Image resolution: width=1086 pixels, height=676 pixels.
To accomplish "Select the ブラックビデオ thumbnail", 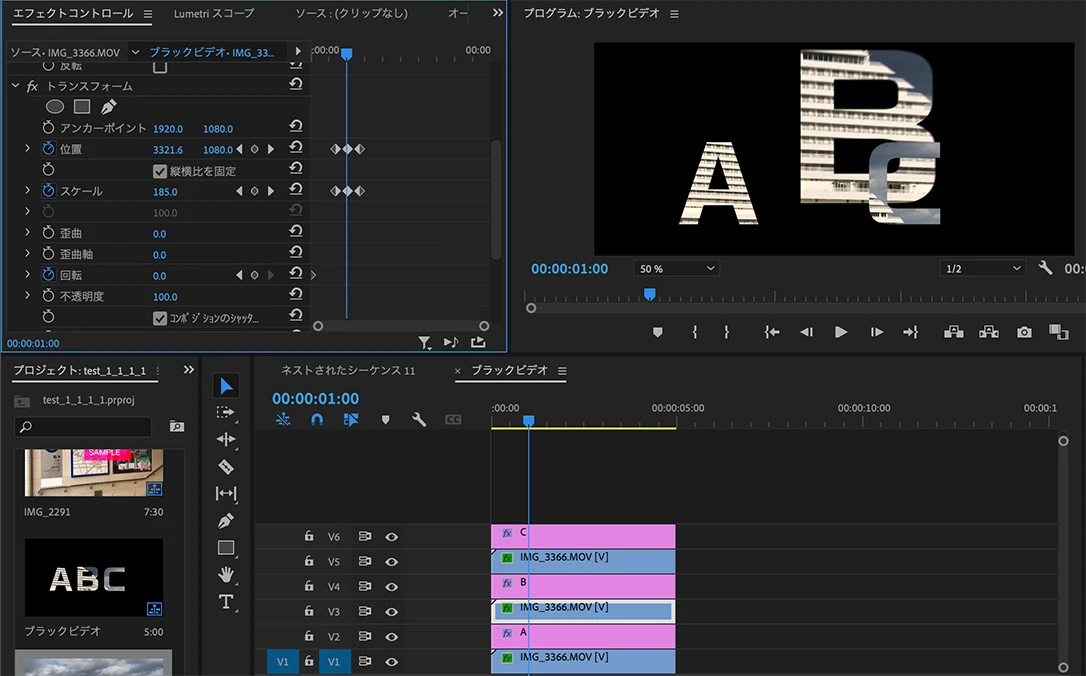I will [x=94, y=578].
